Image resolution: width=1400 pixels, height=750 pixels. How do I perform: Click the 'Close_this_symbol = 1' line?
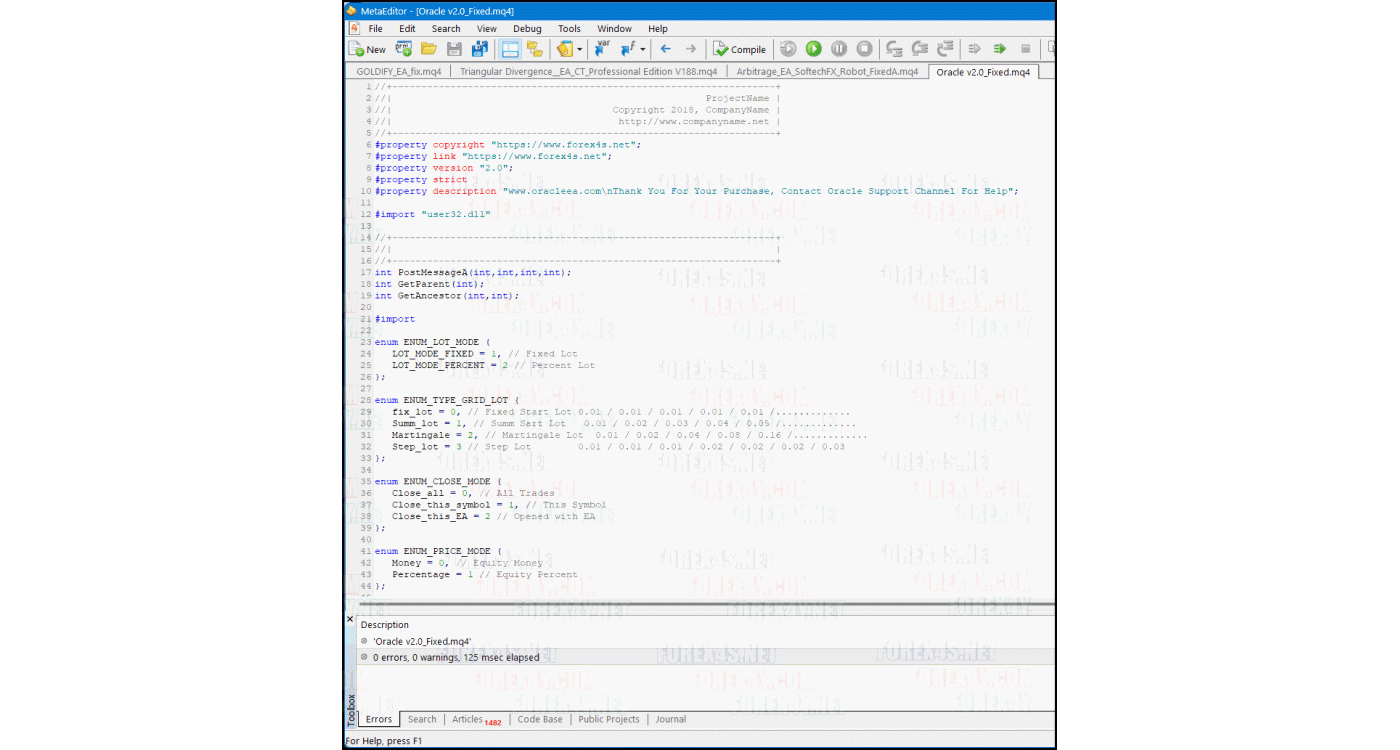pyautogui.click(x=499, y=505)
